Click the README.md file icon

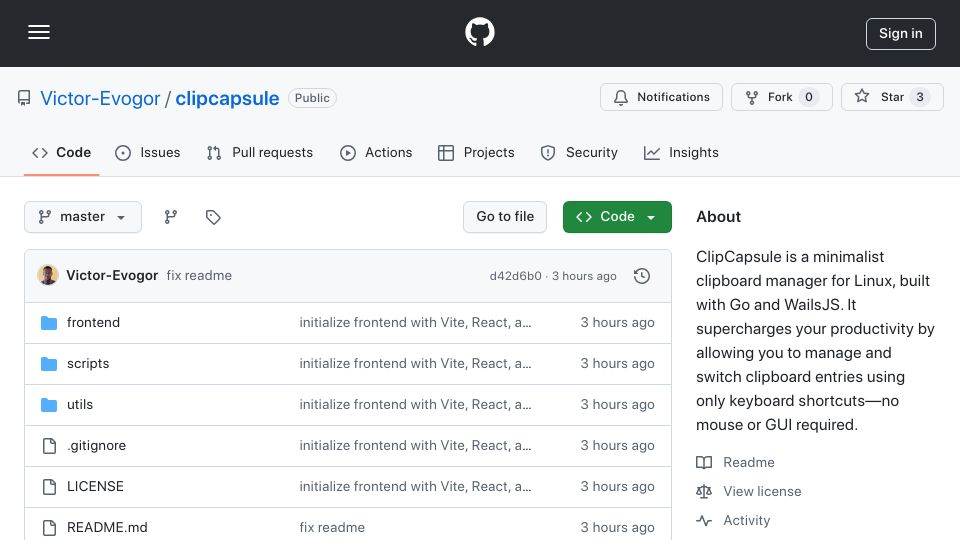[49, 528]
